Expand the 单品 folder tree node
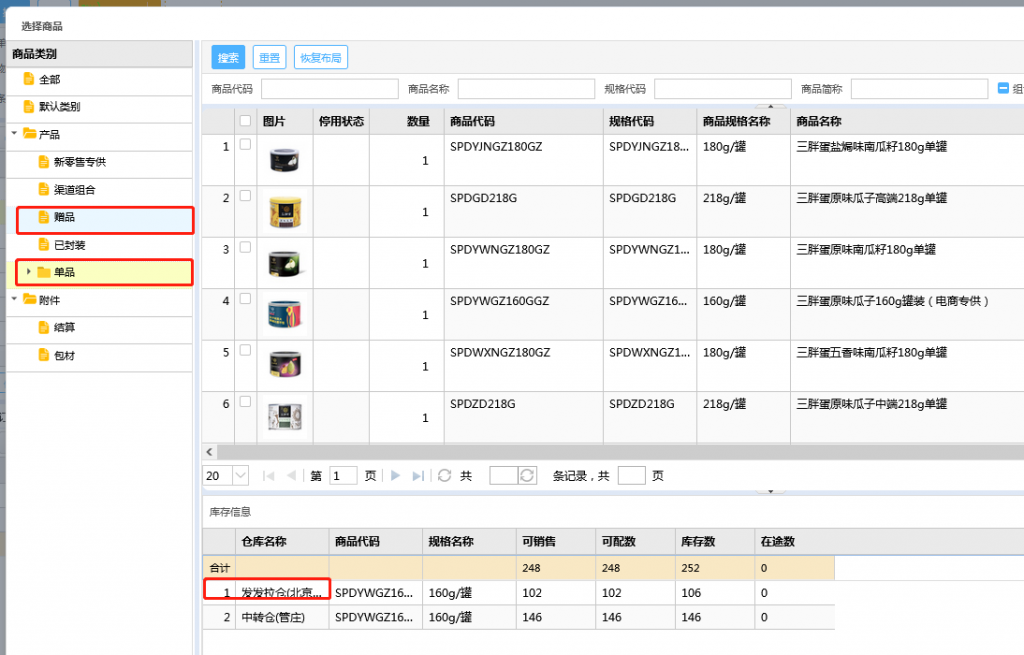1024x655 pixels. 29,272
